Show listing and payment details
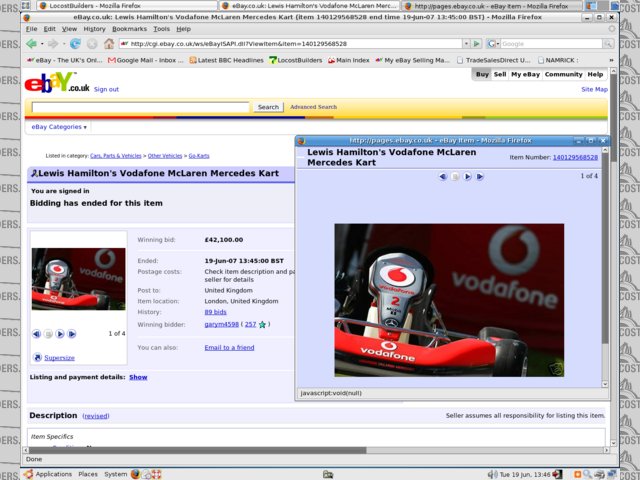The width and height of the screenshot is (640, 480). [x=138, y=377]
